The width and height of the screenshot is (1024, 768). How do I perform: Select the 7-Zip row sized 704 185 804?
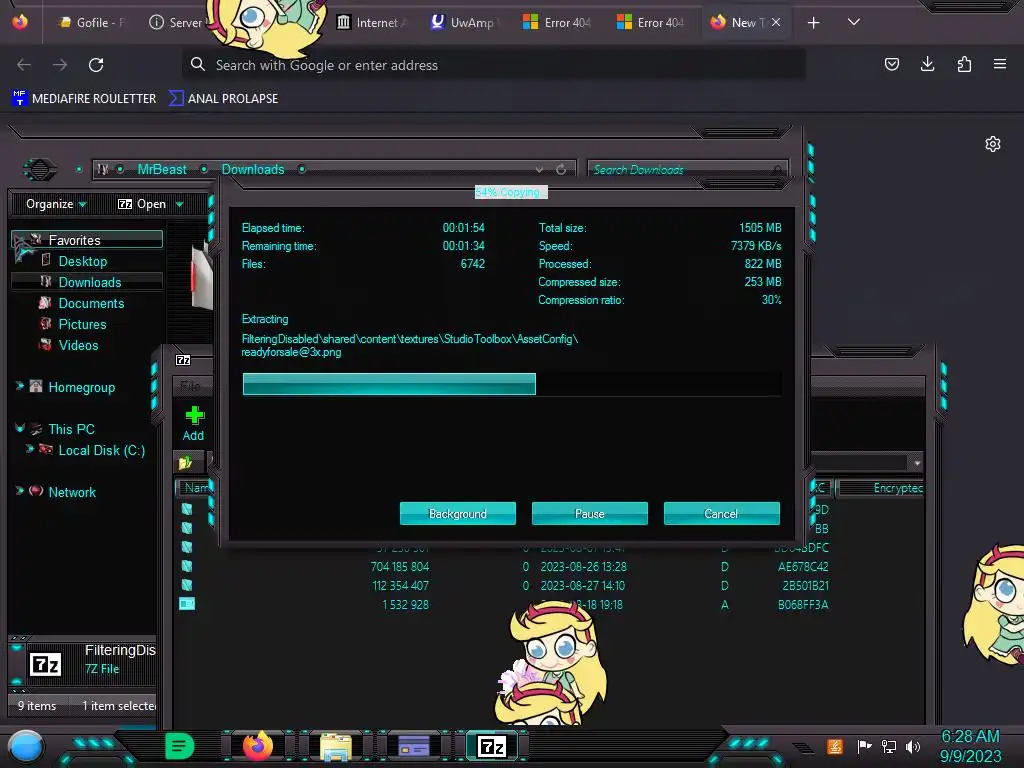[504, 566]
